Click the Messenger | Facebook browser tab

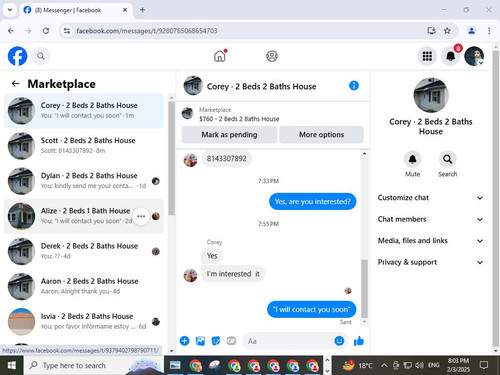click(76, 10)
